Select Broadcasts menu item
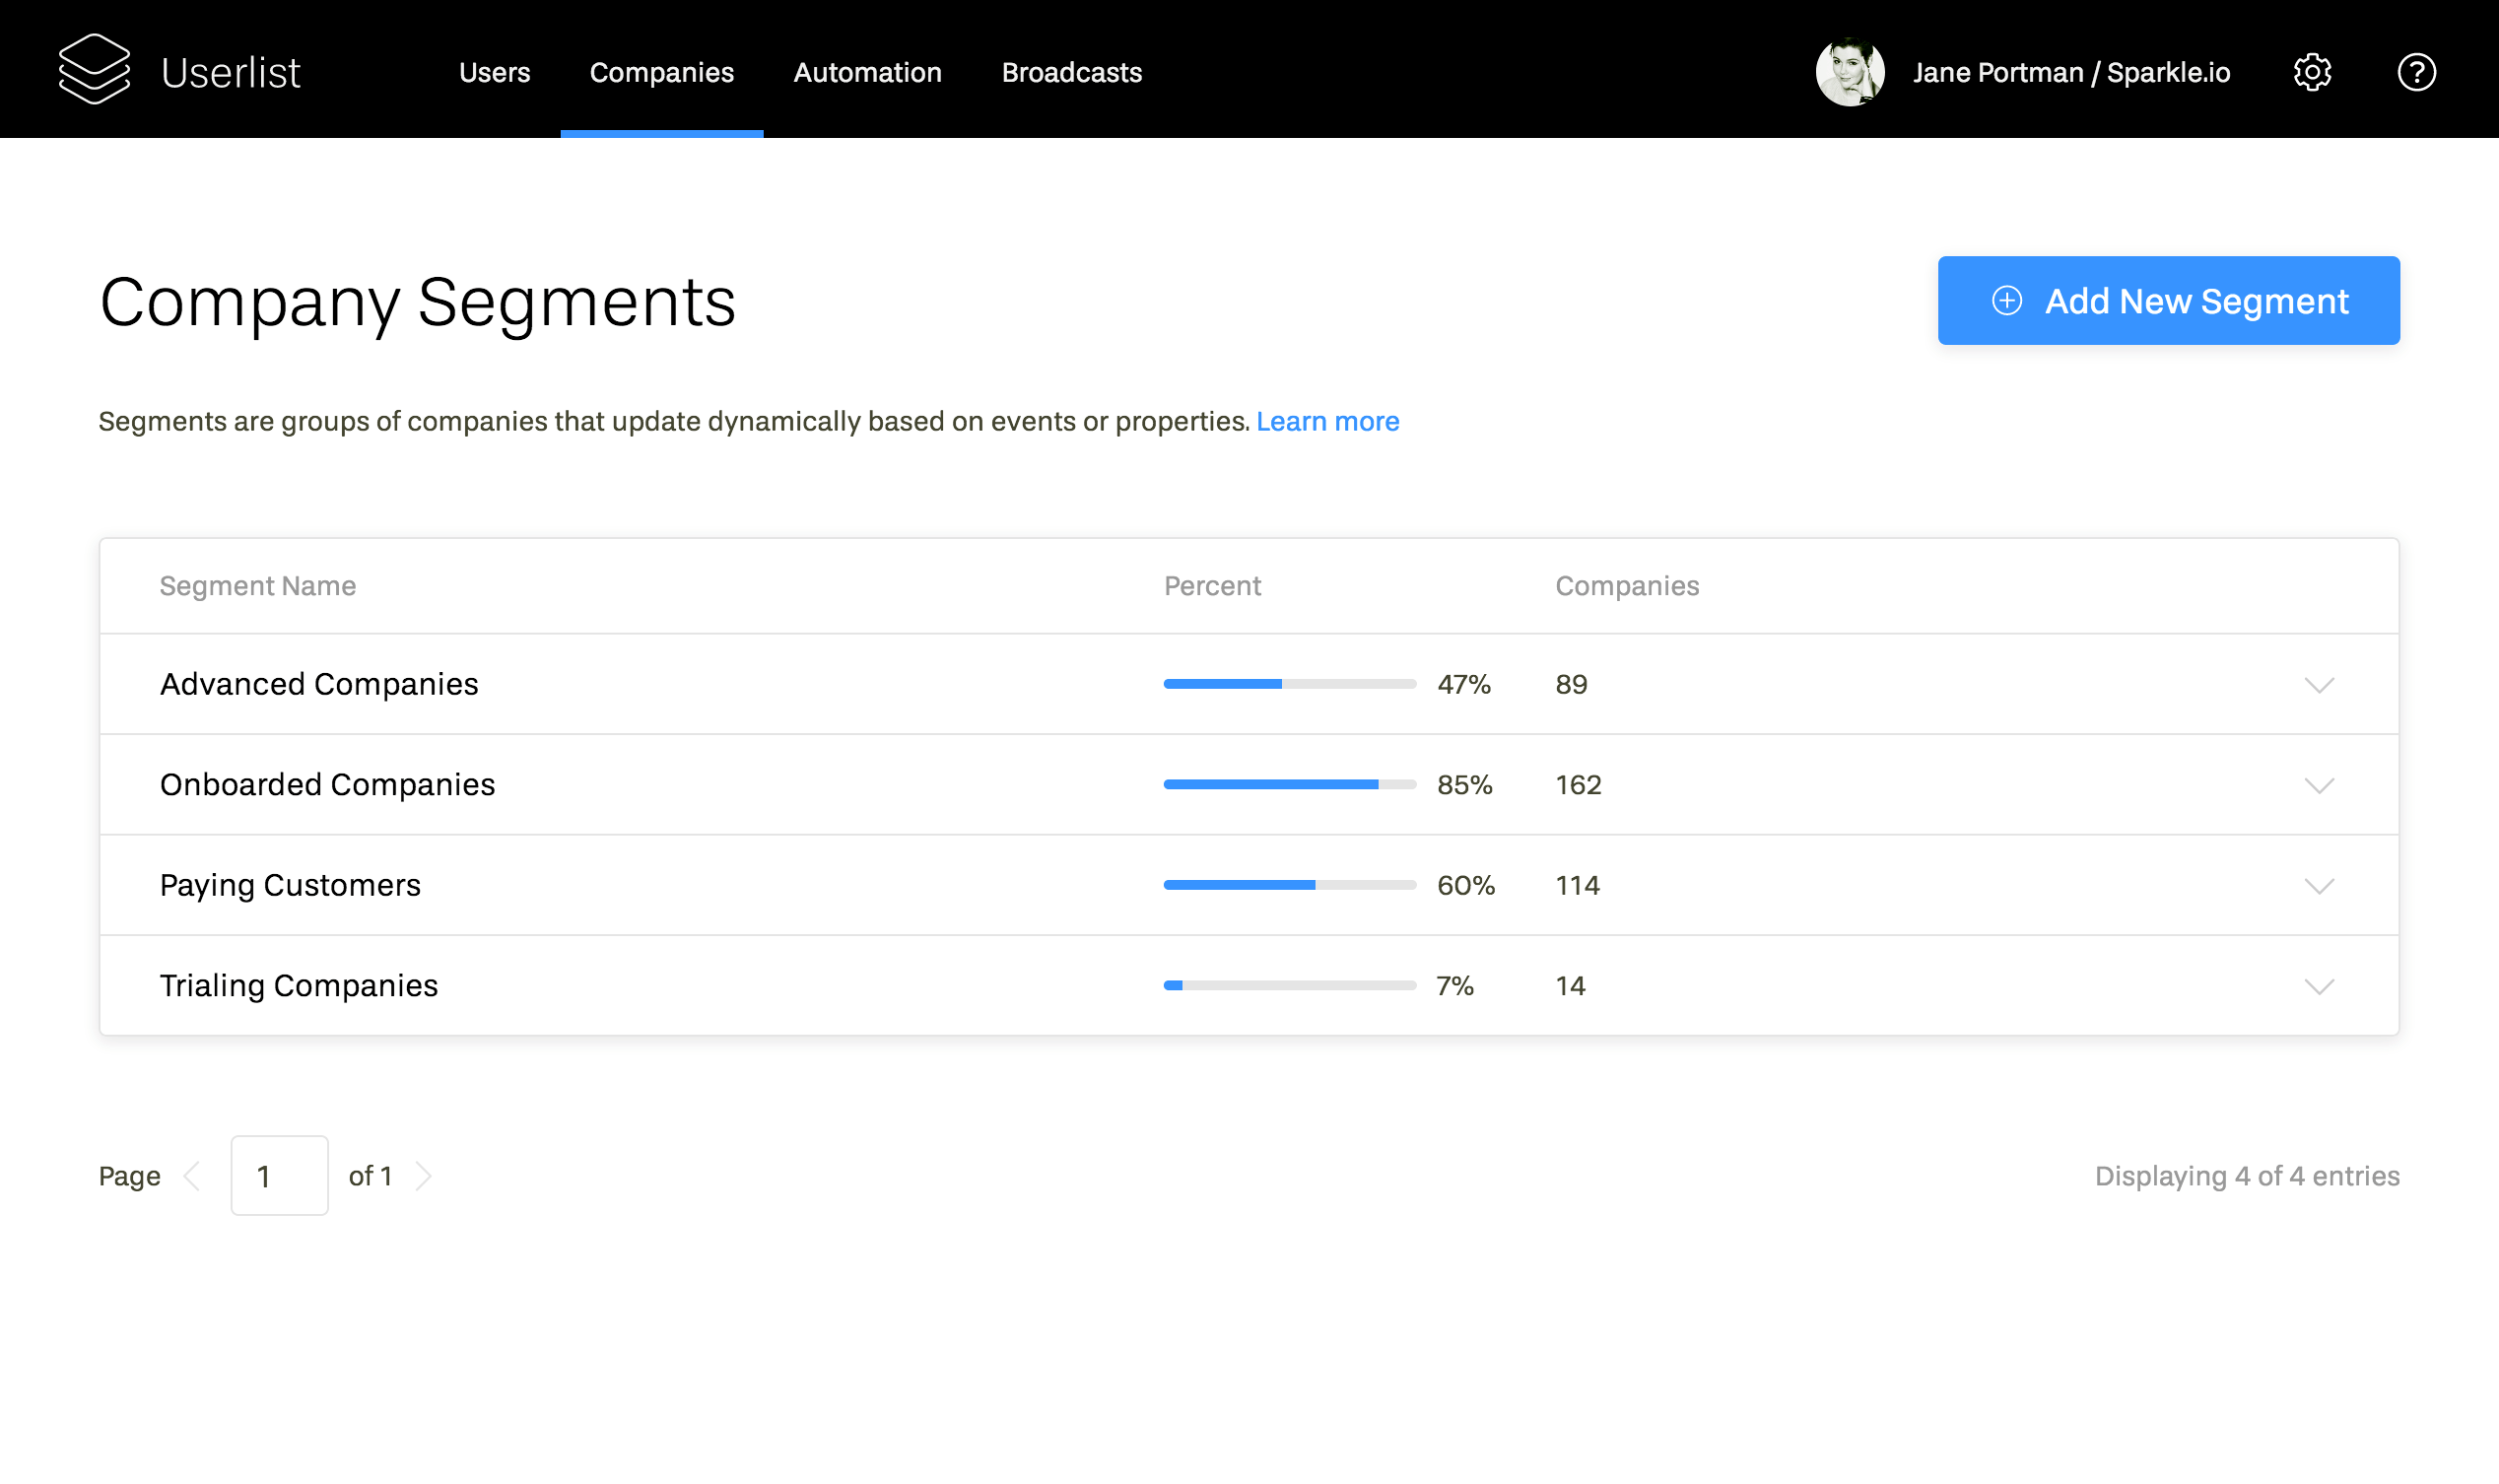2499x1484 pixels. pos(1070,73)
